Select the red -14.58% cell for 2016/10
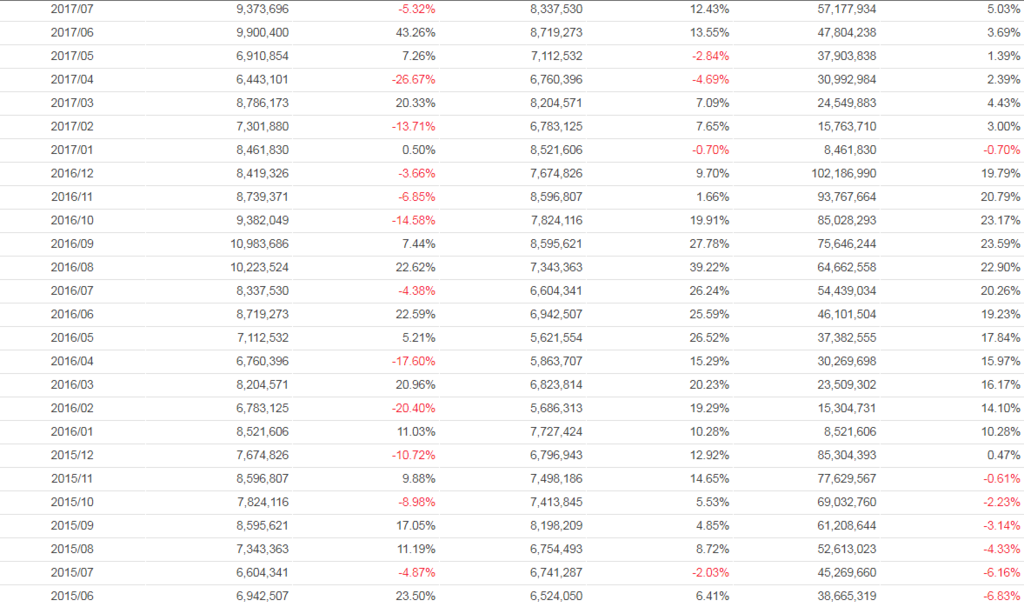 [412, 221]
